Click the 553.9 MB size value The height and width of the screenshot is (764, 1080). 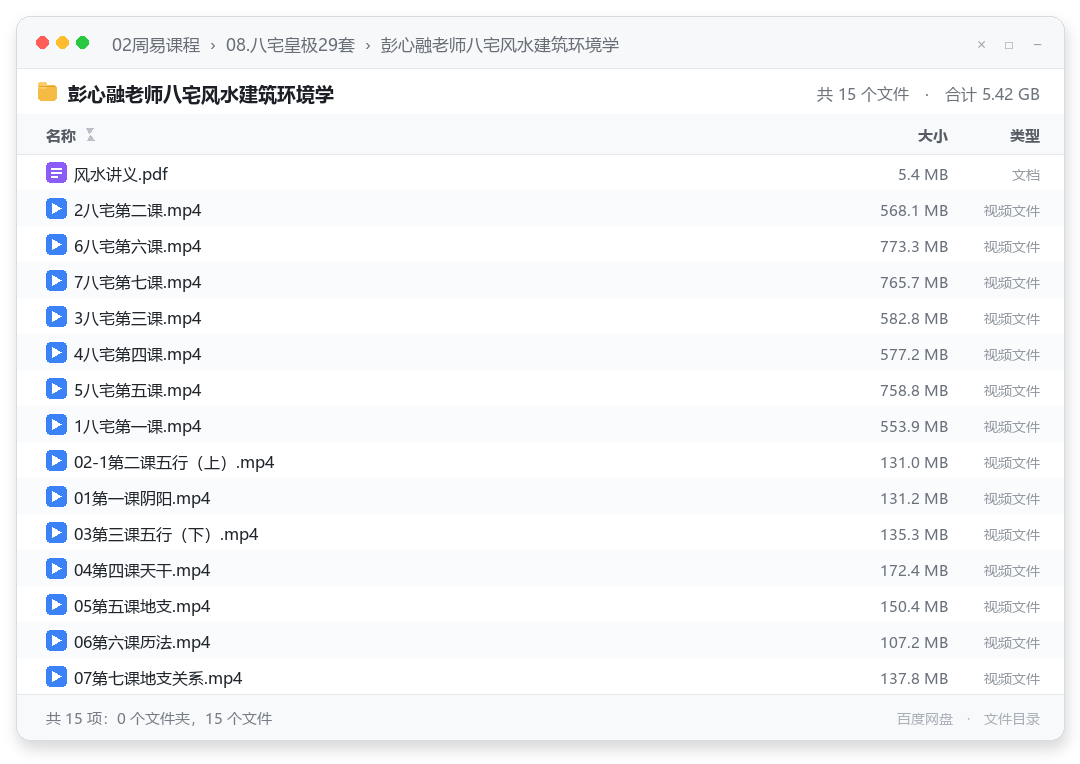coord(914,426)
